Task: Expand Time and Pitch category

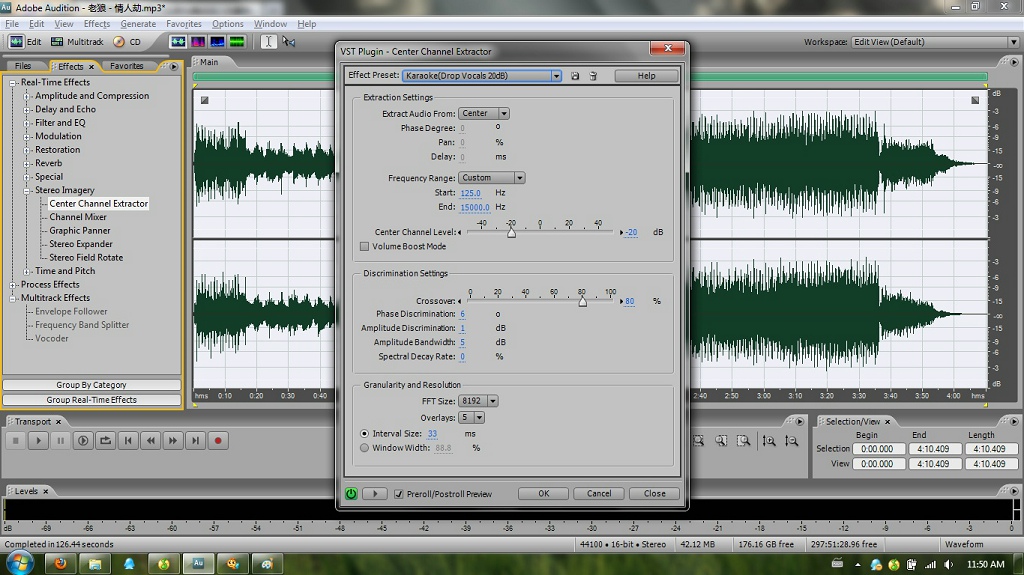Action: (x=26, y=271)
